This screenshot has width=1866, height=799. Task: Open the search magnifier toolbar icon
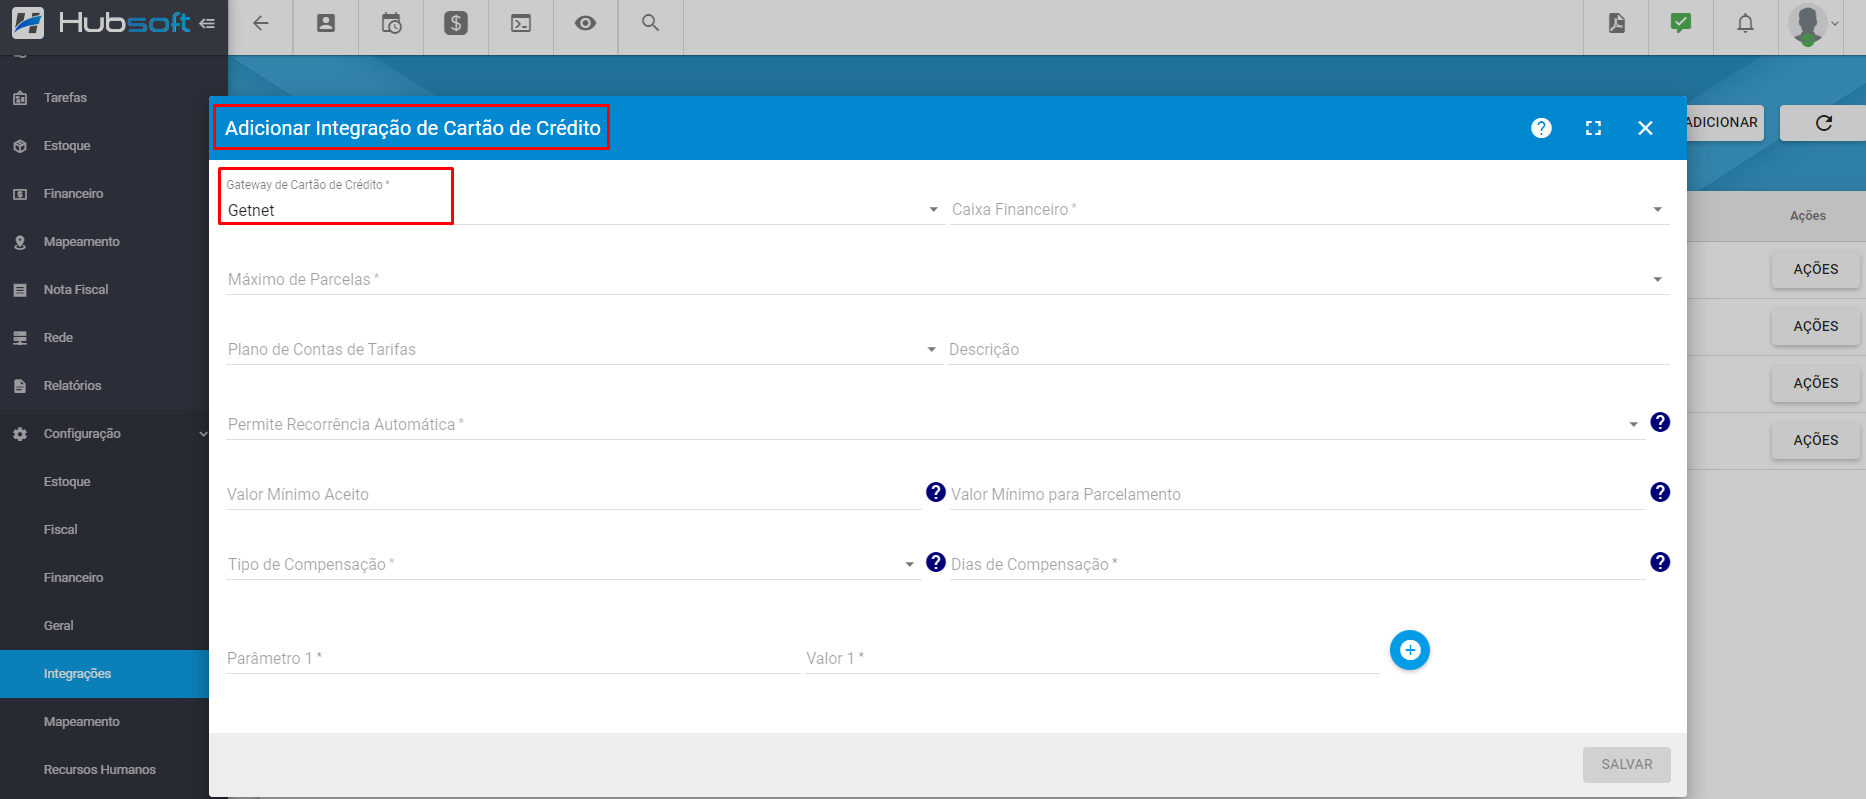(x=651, y=23)
